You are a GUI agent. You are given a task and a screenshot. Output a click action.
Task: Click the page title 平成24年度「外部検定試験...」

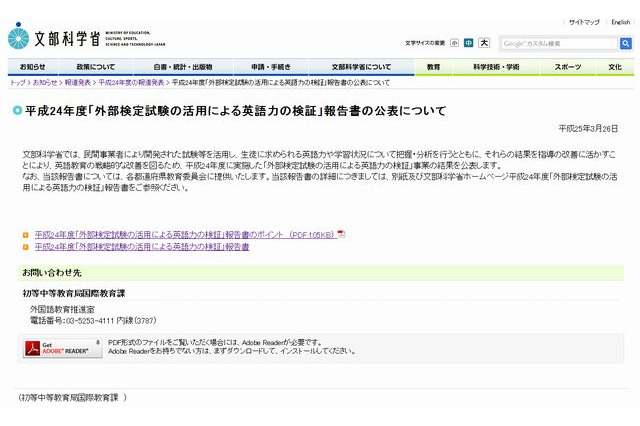[x=236, y=111]
